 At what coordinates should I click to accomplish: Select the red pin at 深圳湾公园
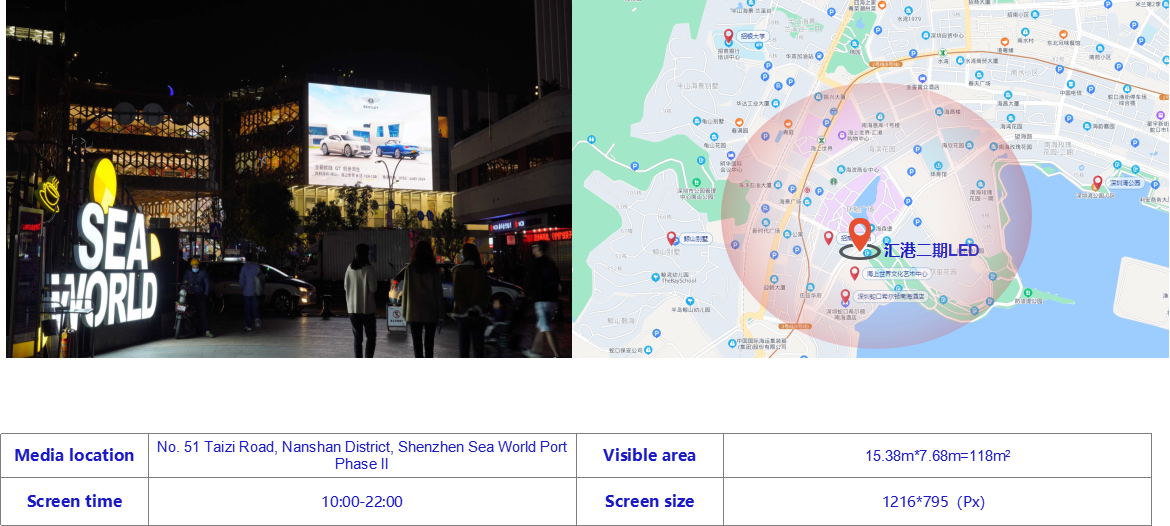coord(1097,182)
